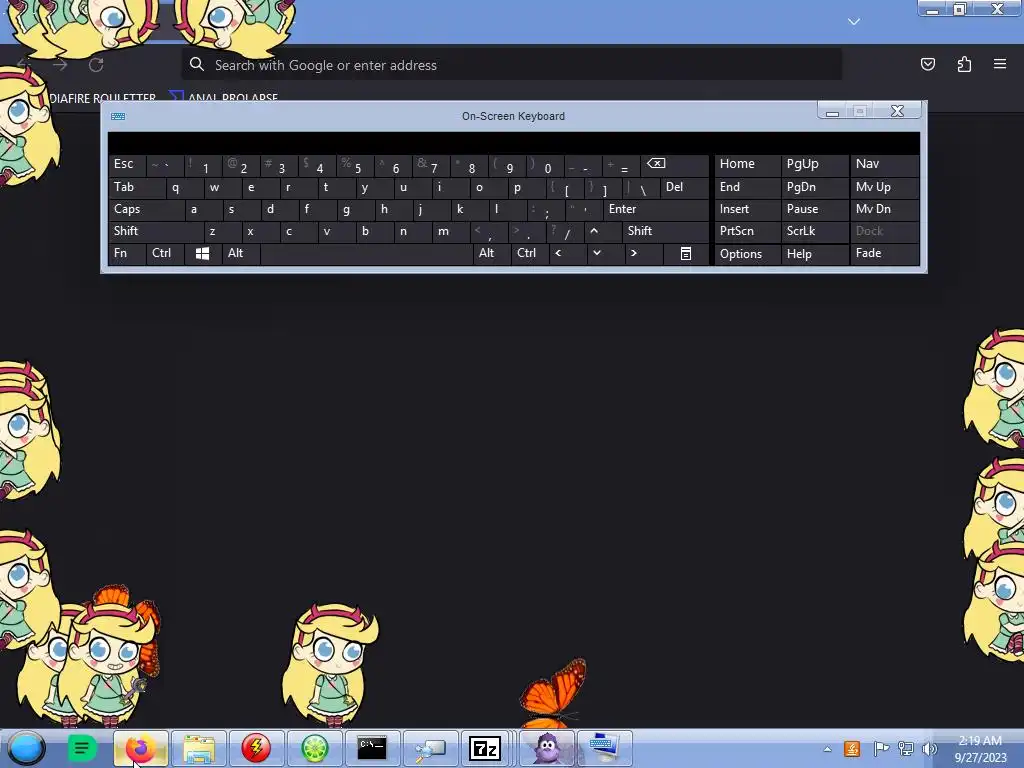Open the red lightning bolt taskbar app
The width and height of the screenshot is (1024, 768).
click(256, 748)
